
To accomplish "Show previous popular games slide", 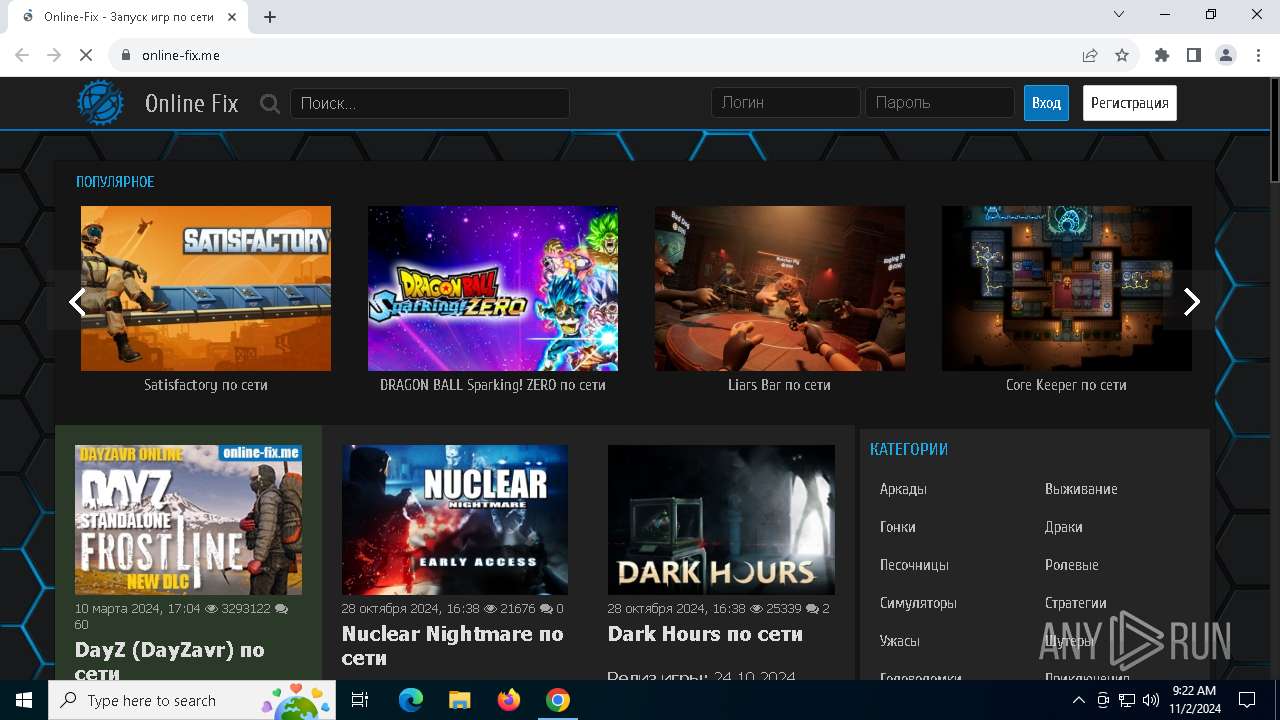I will point(77,301).
